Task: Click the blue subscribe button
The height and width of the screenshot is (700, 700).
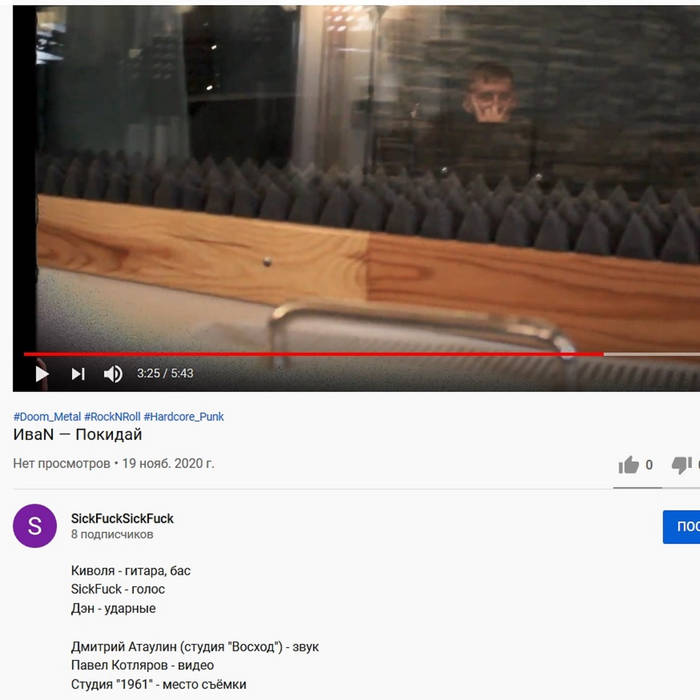Action: (681, 527)
